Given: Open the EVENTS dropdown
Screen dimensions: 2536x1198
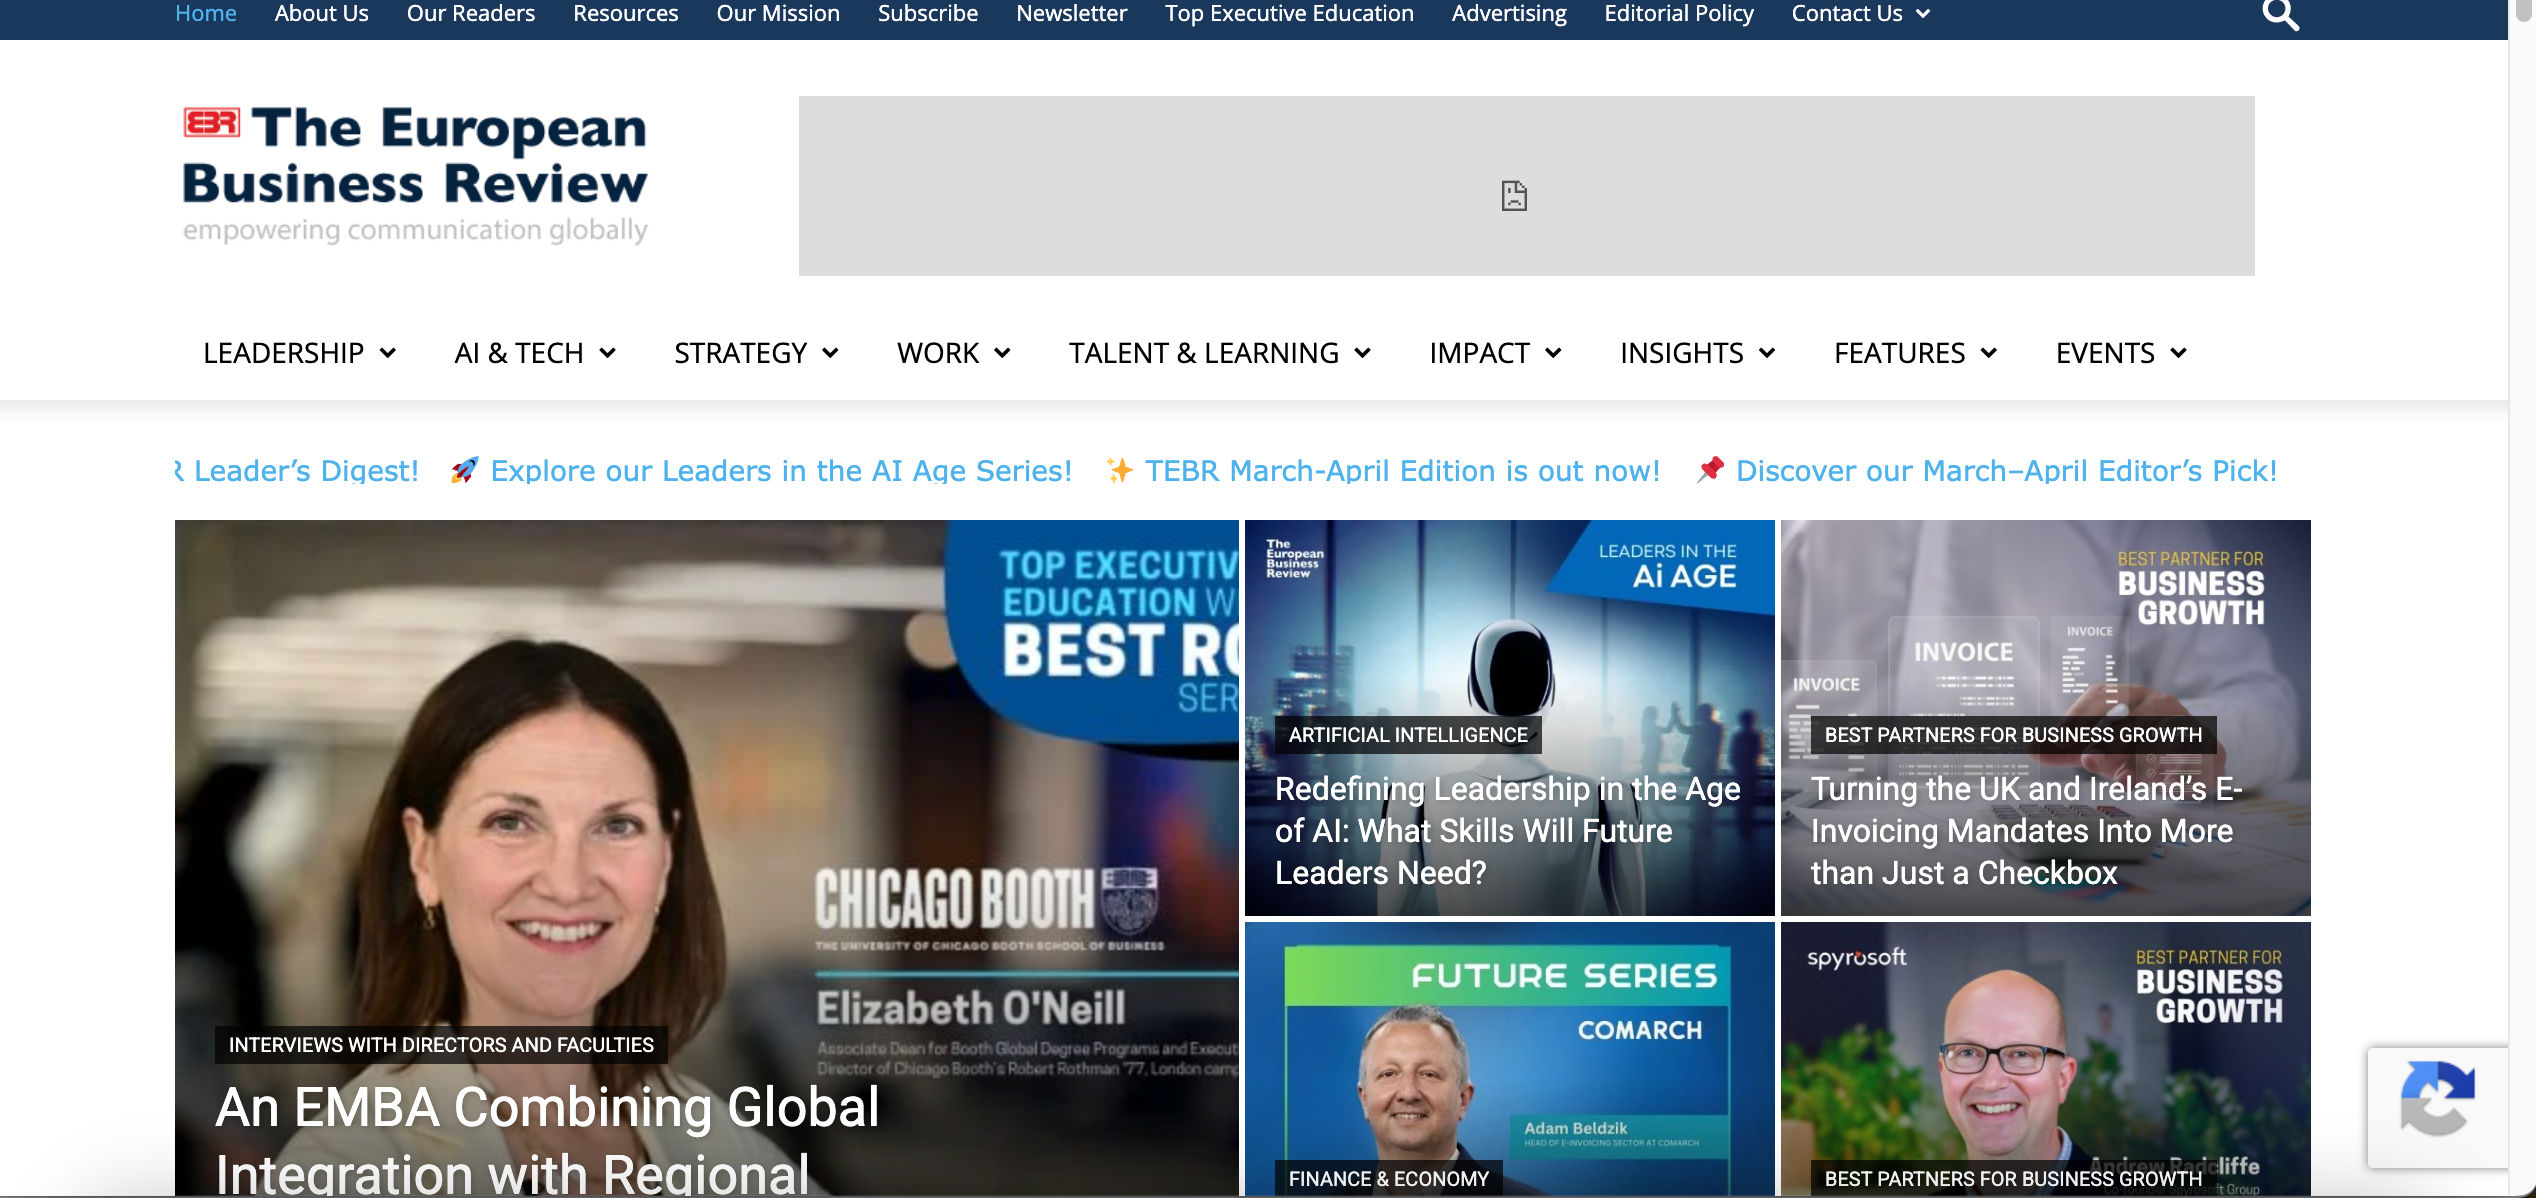Looking at the screenshot, I should tap(2121, 353).
